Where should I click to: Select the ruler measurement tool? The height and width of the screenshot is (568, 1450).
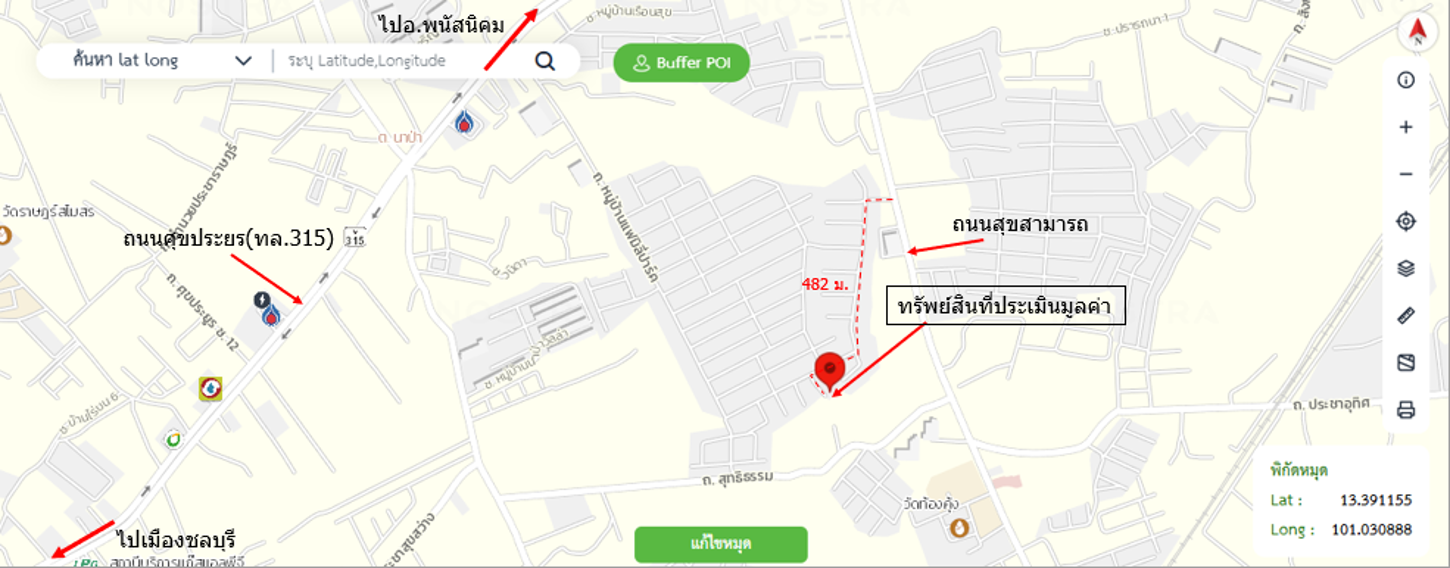tap(1406, 316)
